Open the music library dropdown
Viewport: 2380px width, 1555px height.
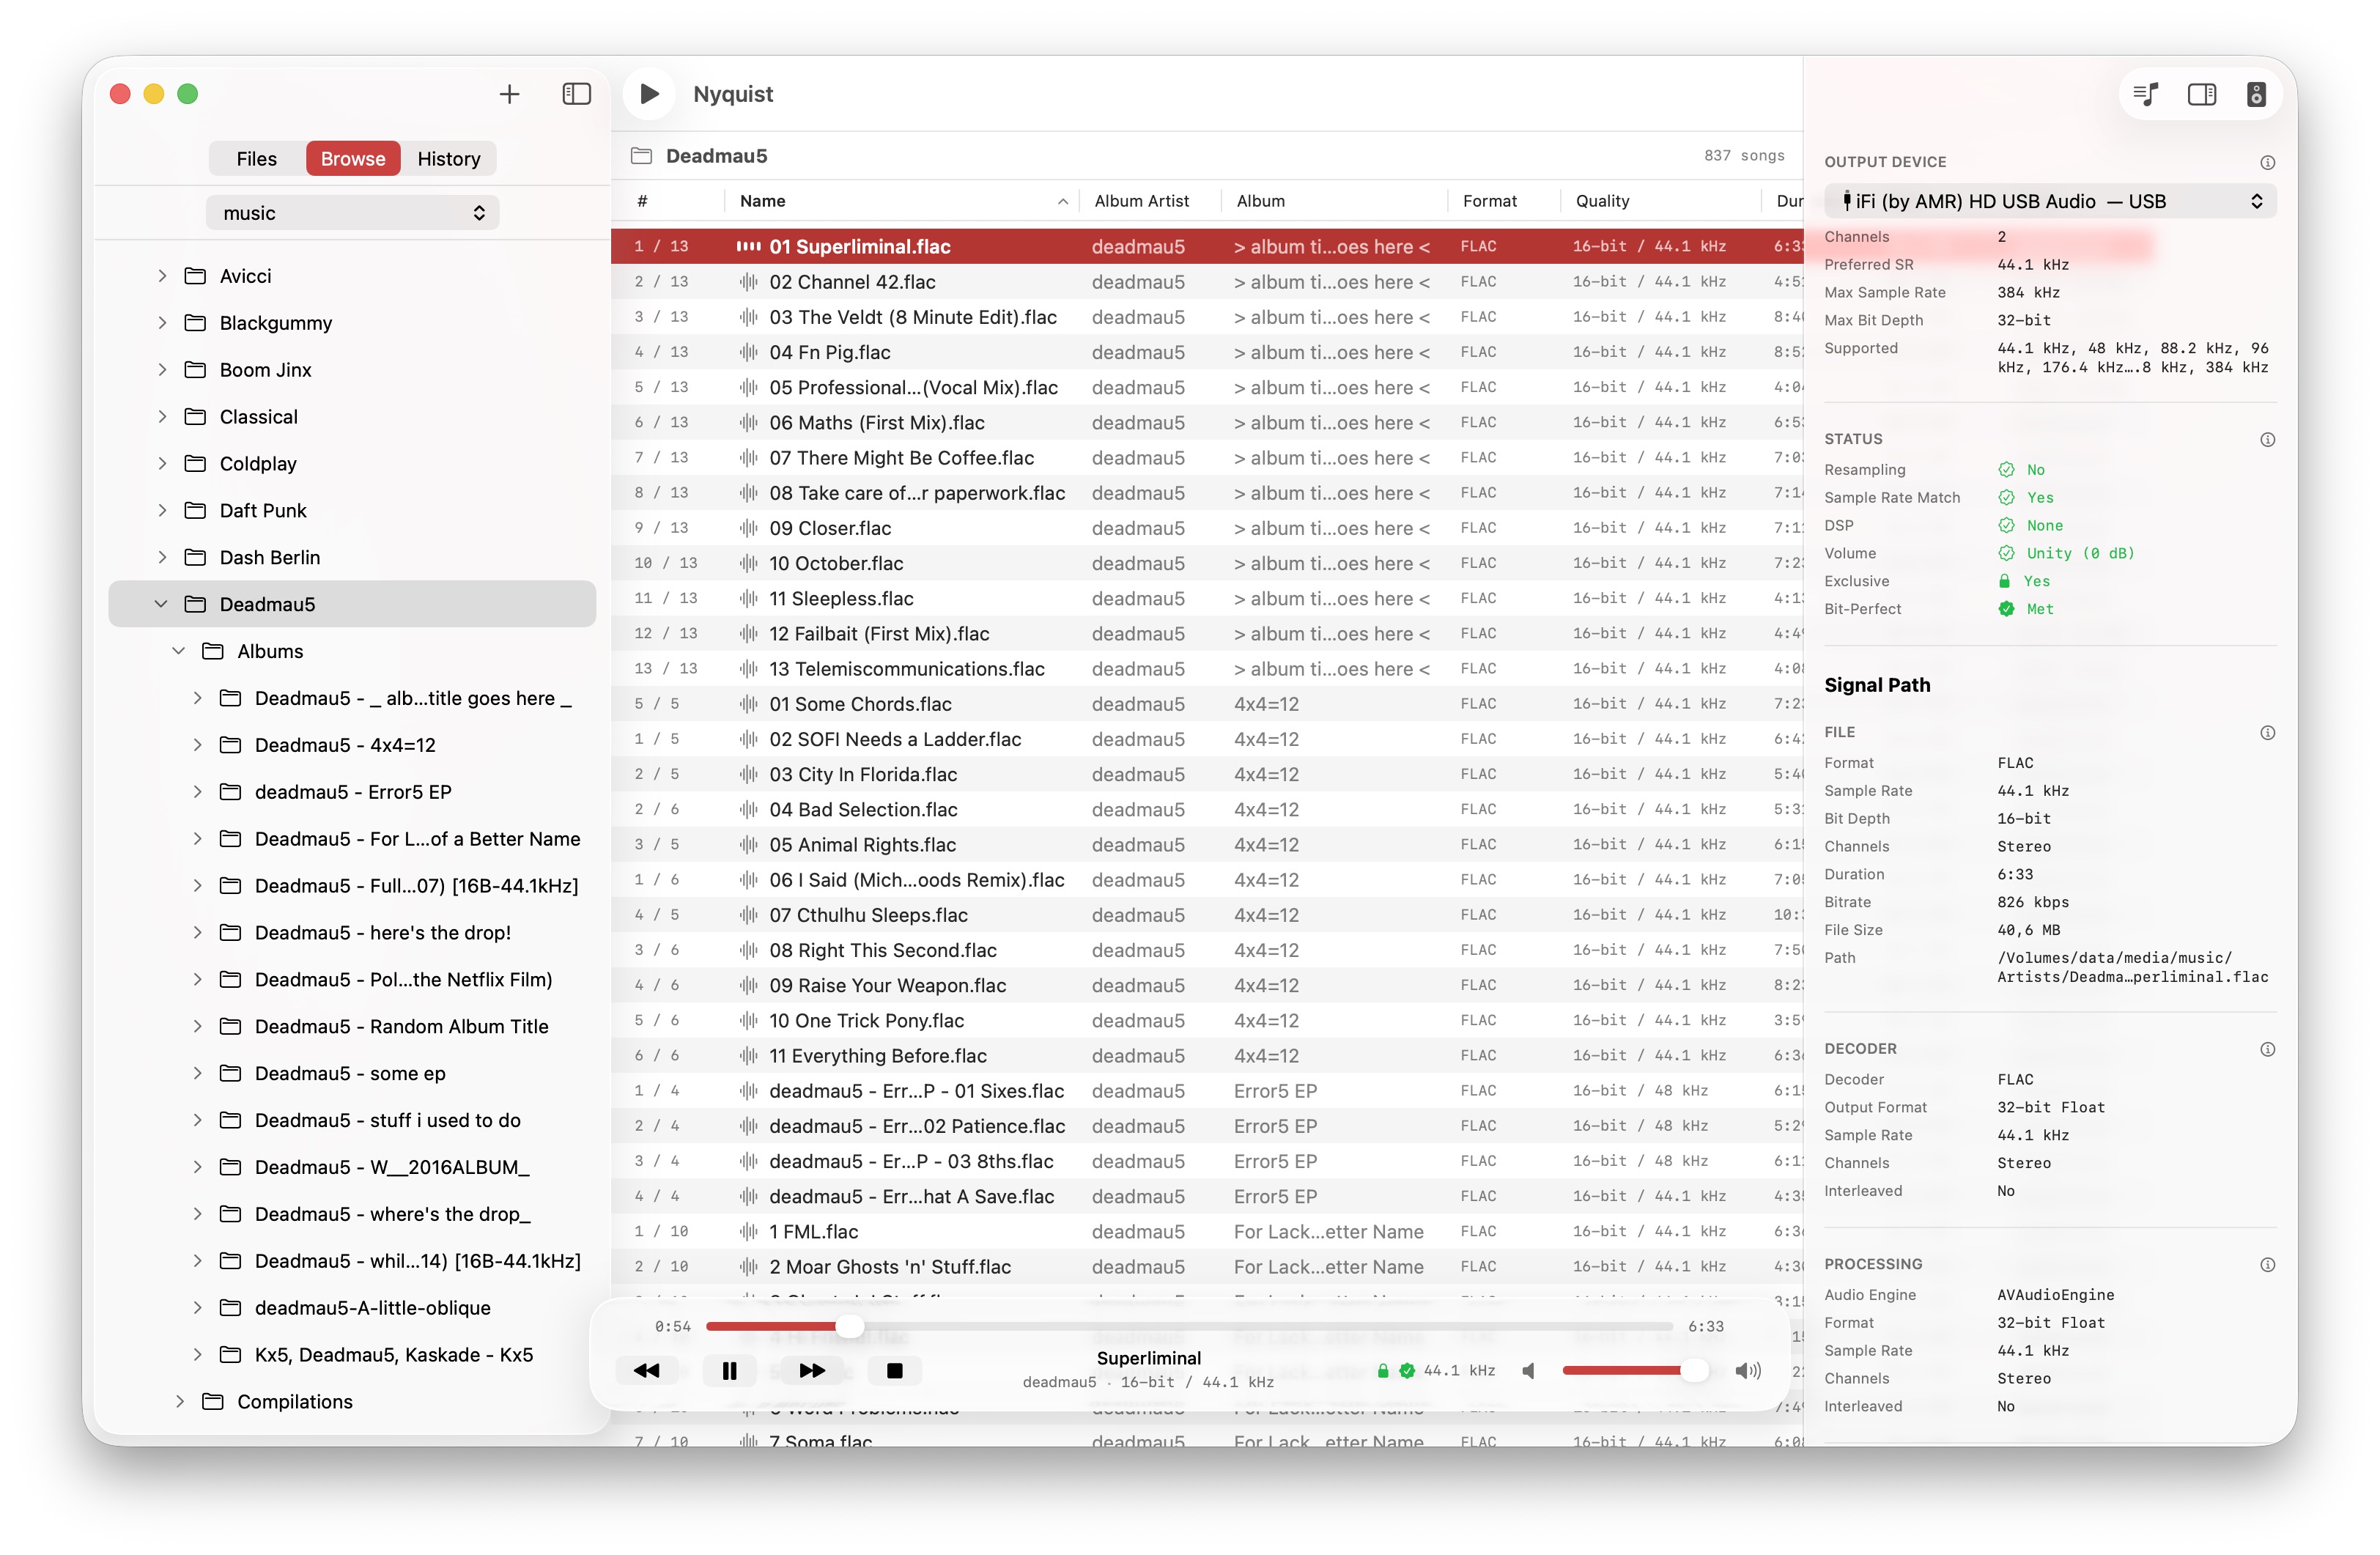pos(352,213)
